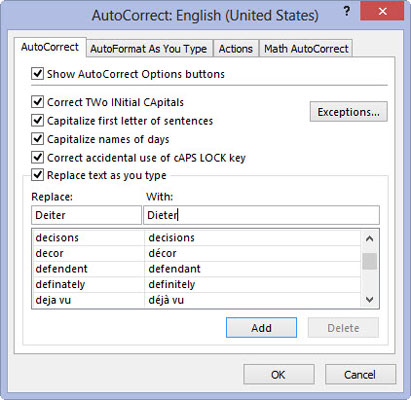Click the Replace field containing Deiter
The image size is (411, 400).
86,215
